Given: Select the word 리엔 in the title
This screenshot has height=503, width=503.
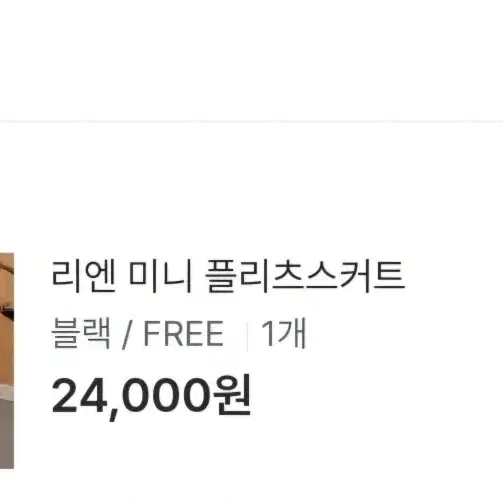Looking at the screenshot, I should pyautogui.click(x=84, y=277).
